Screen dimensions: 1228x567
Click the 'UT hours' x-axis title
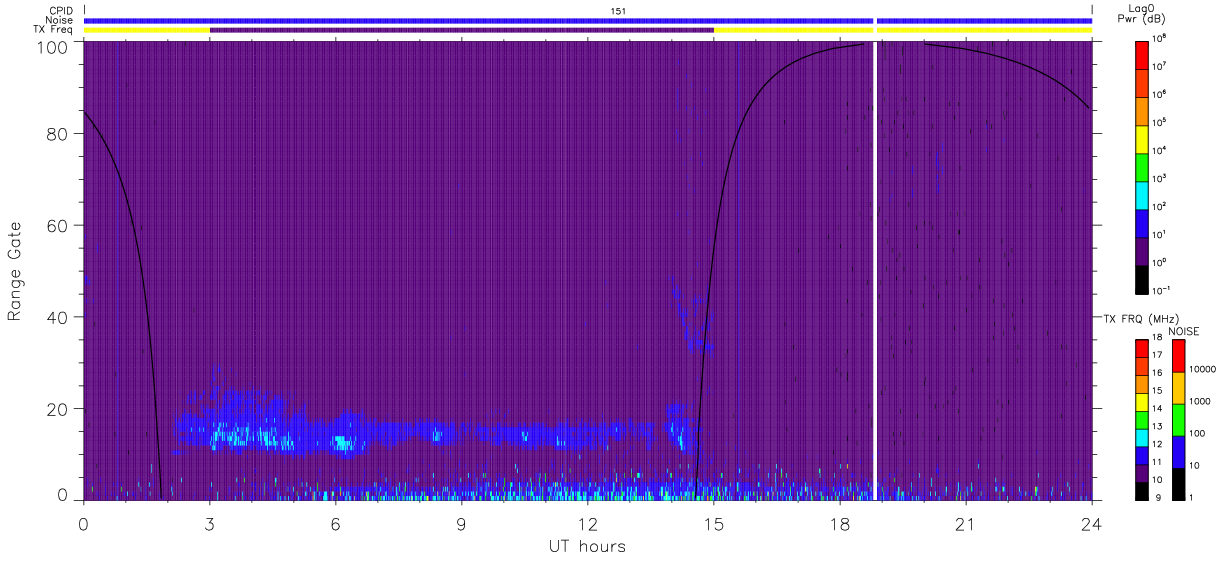[587, 546]
